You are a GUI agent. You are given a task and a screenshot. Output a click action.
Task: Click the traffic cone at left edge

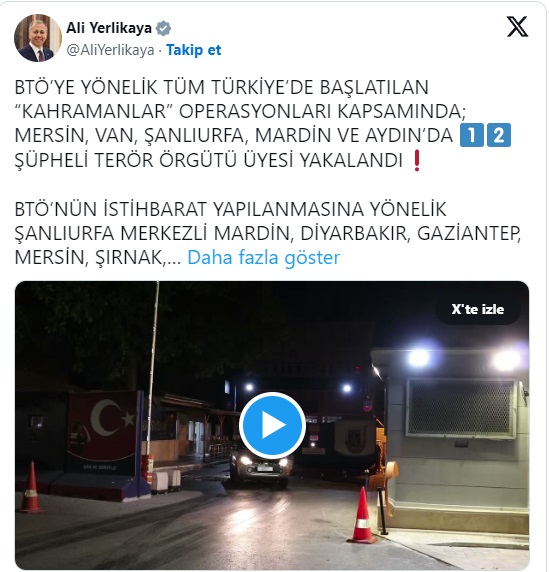(31, 487)
